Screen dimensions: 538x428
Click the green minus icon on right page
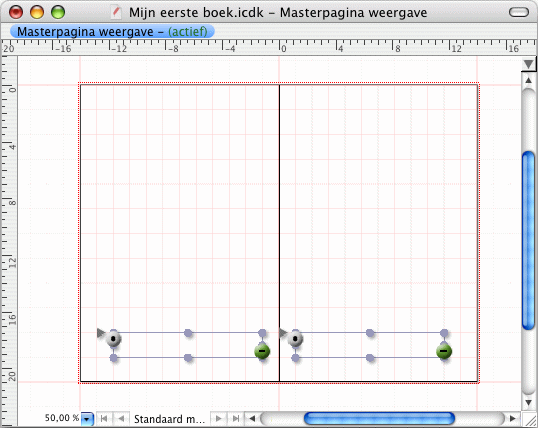(444, 351)
